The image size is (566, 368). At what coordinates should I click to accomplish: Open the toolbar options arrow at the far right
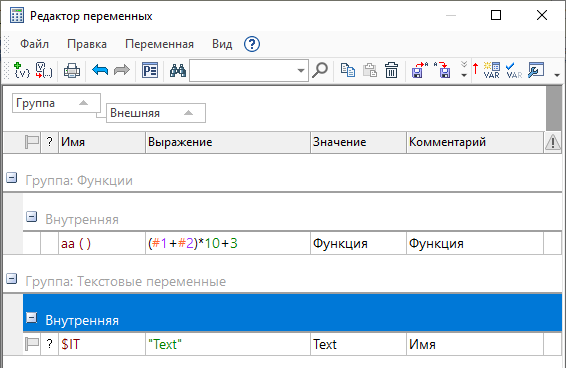pyautogui.click(x=557, y=75)
